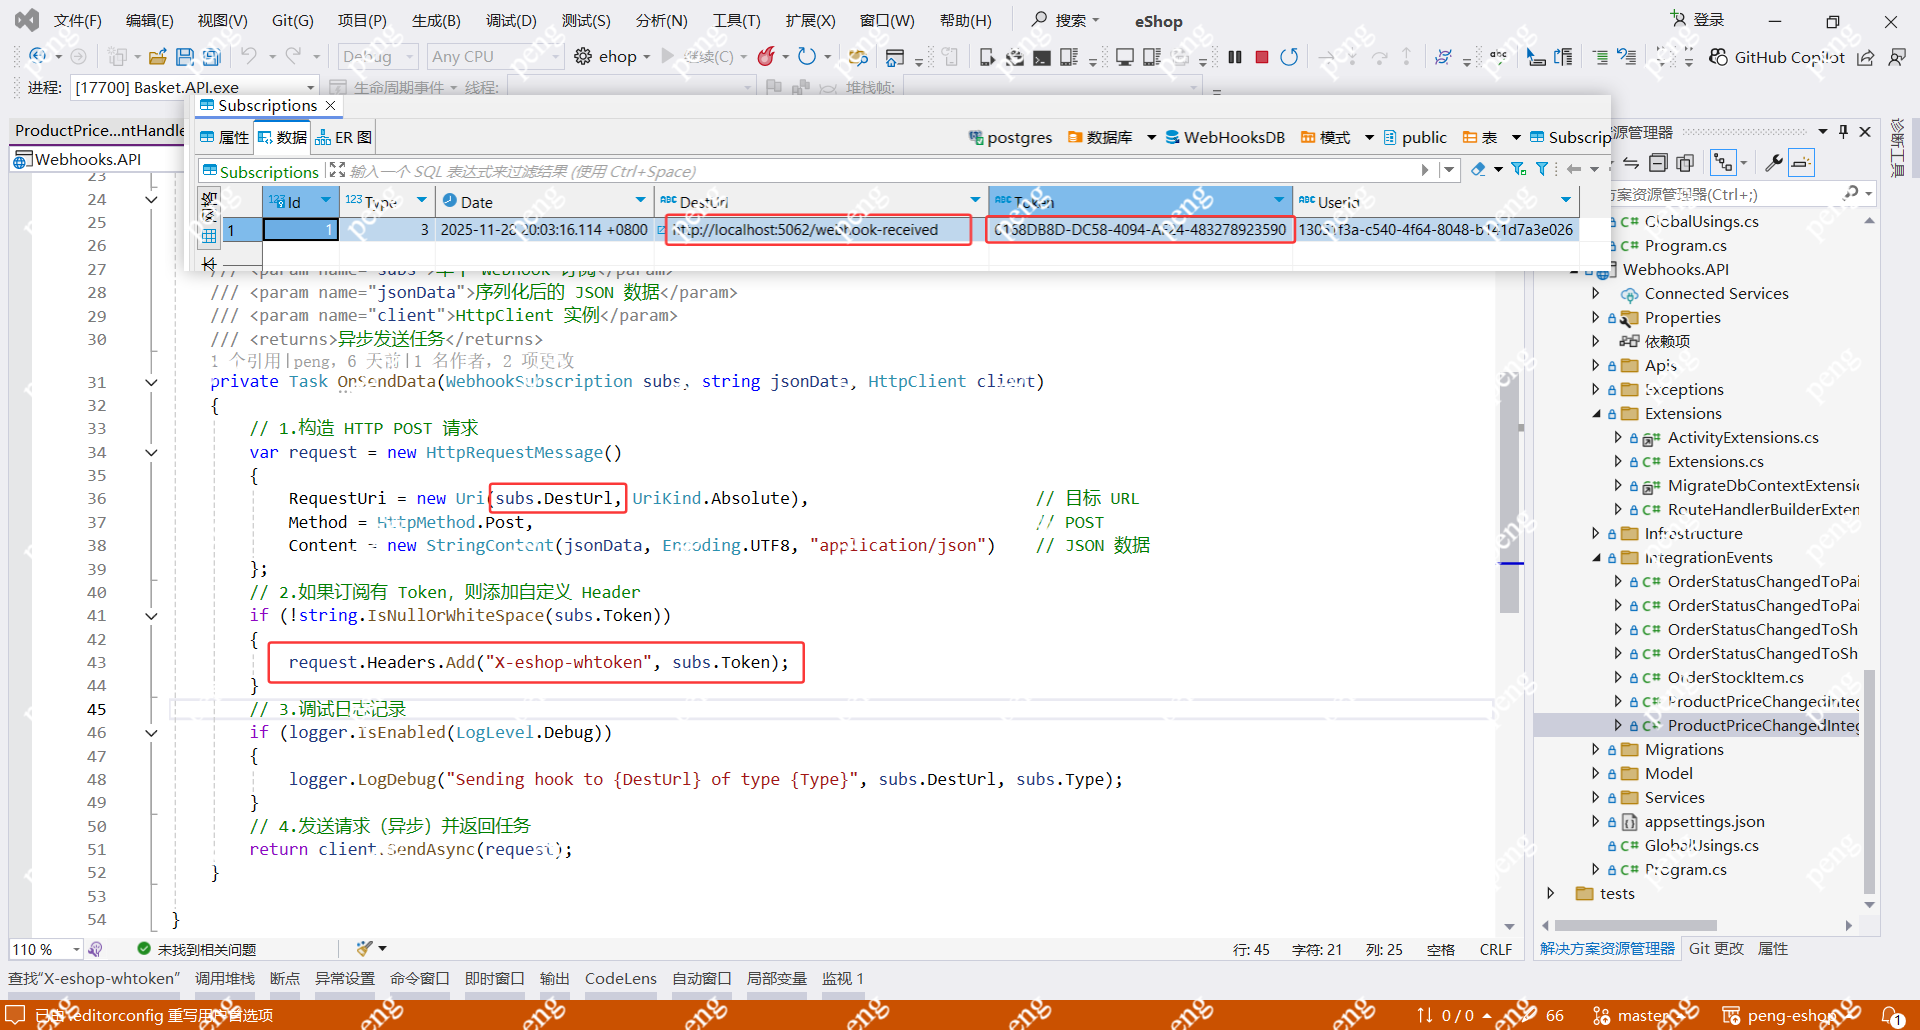1920x1030 pixels.
Task: Click the Git 更改 tab link
Action: pyautogui.click(x=1715, y=948)
